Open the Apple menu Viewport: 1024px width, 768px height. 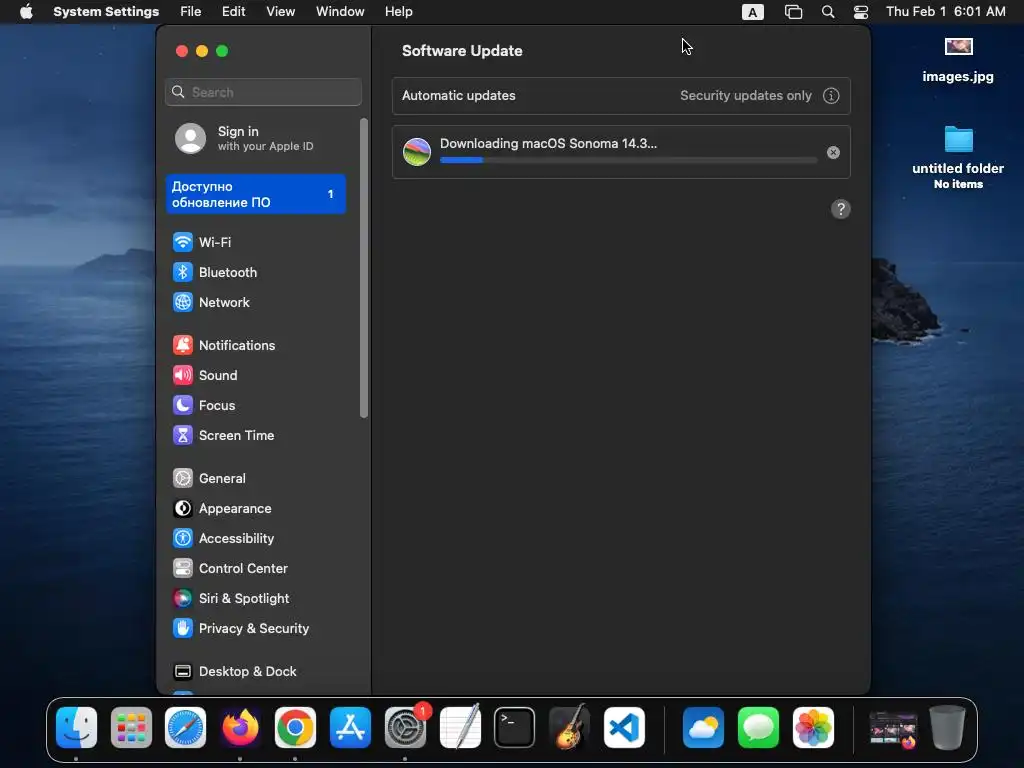click(26, 12)
